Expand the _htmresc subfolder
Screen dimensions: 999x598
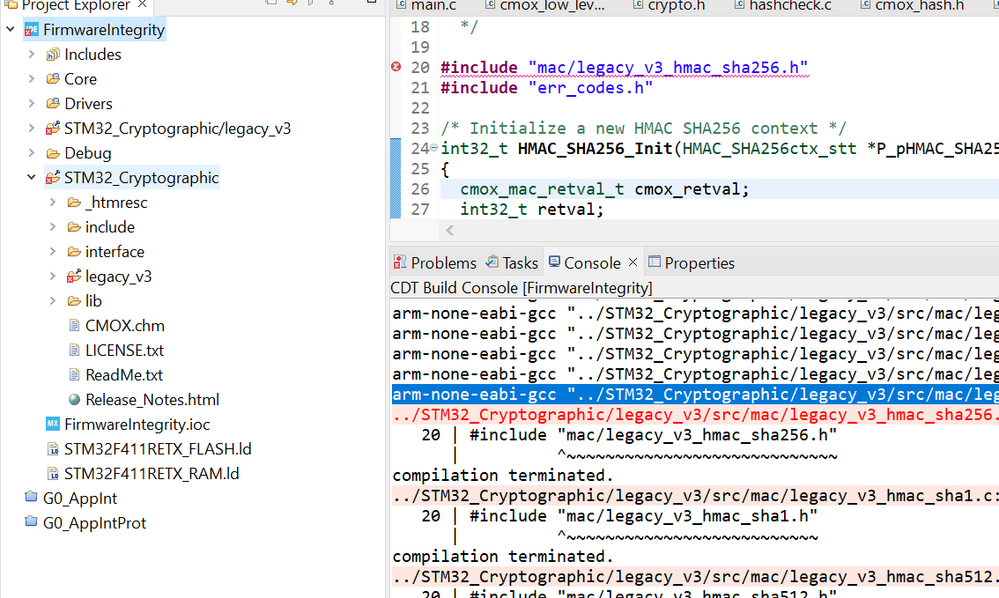pyautogui.click(x=53, y=203)
